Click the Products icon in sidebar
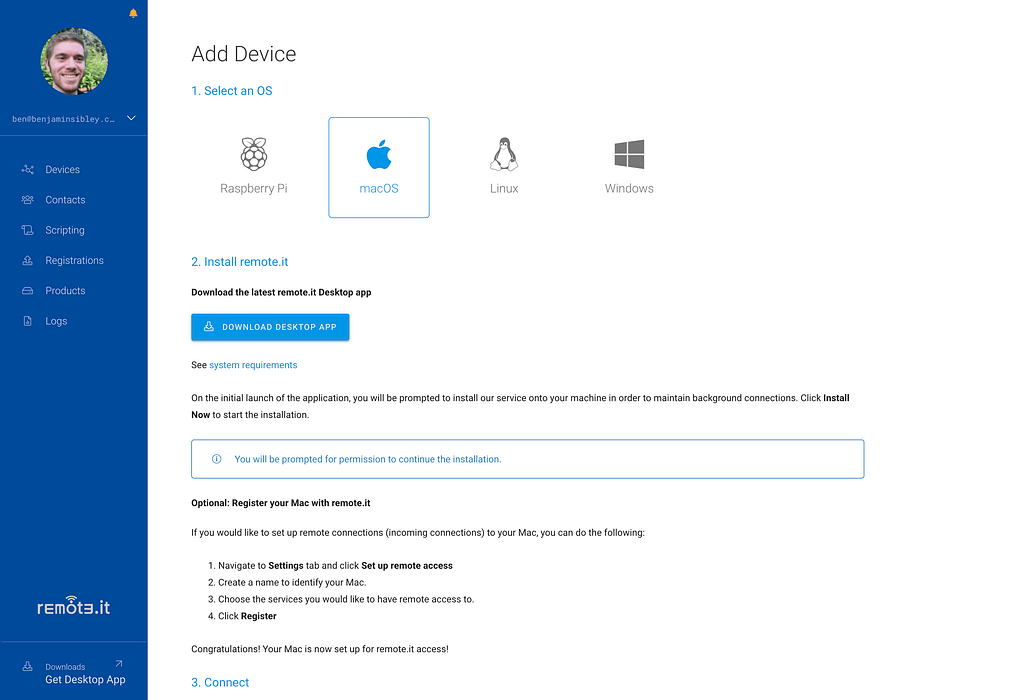The width and height of the screenshot is (1024, 700). (27, 291)
